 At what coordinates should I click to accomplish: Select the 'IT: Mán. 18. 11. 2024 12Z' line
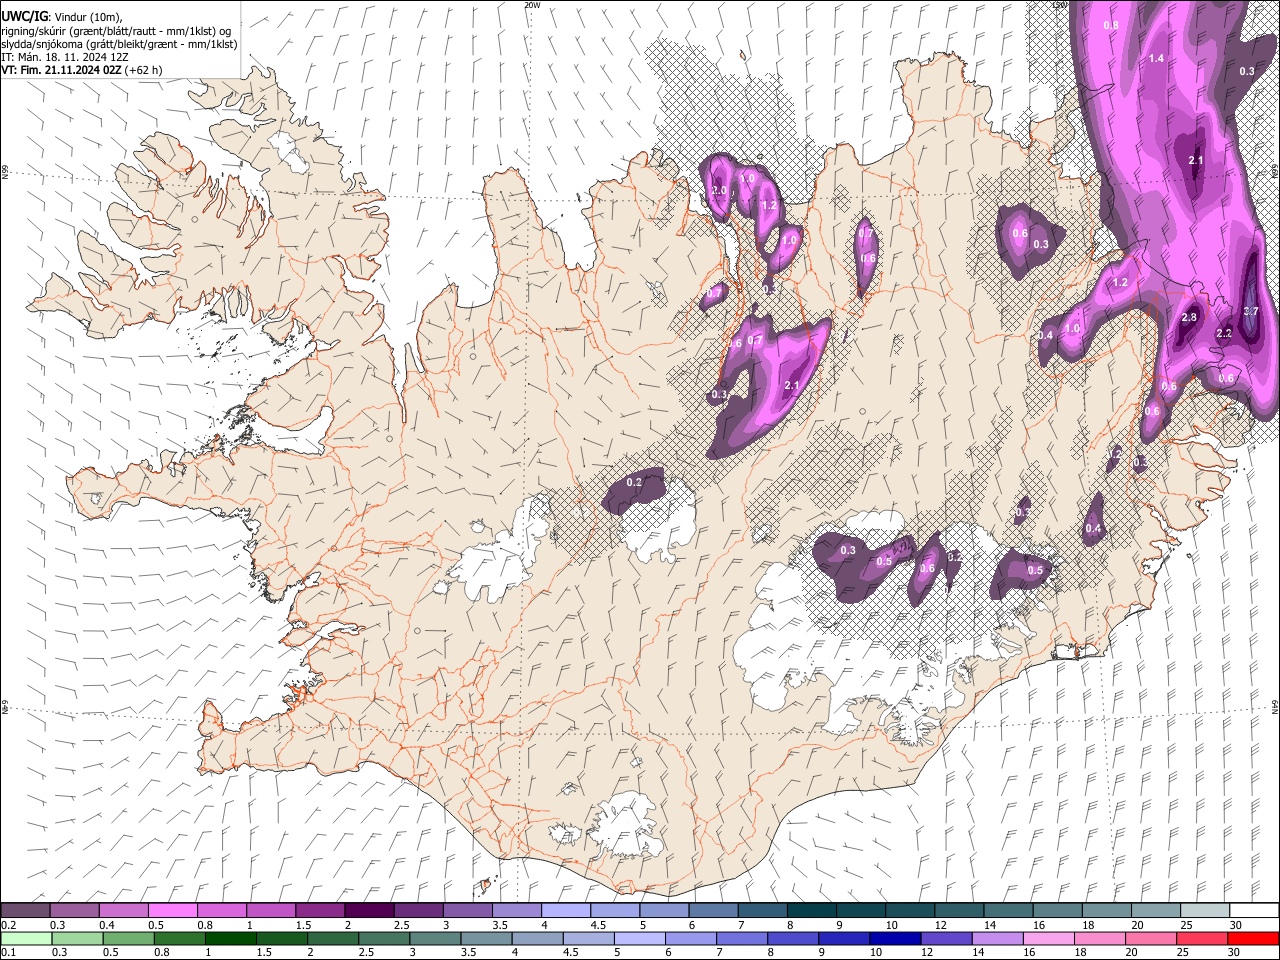[65, 57]
